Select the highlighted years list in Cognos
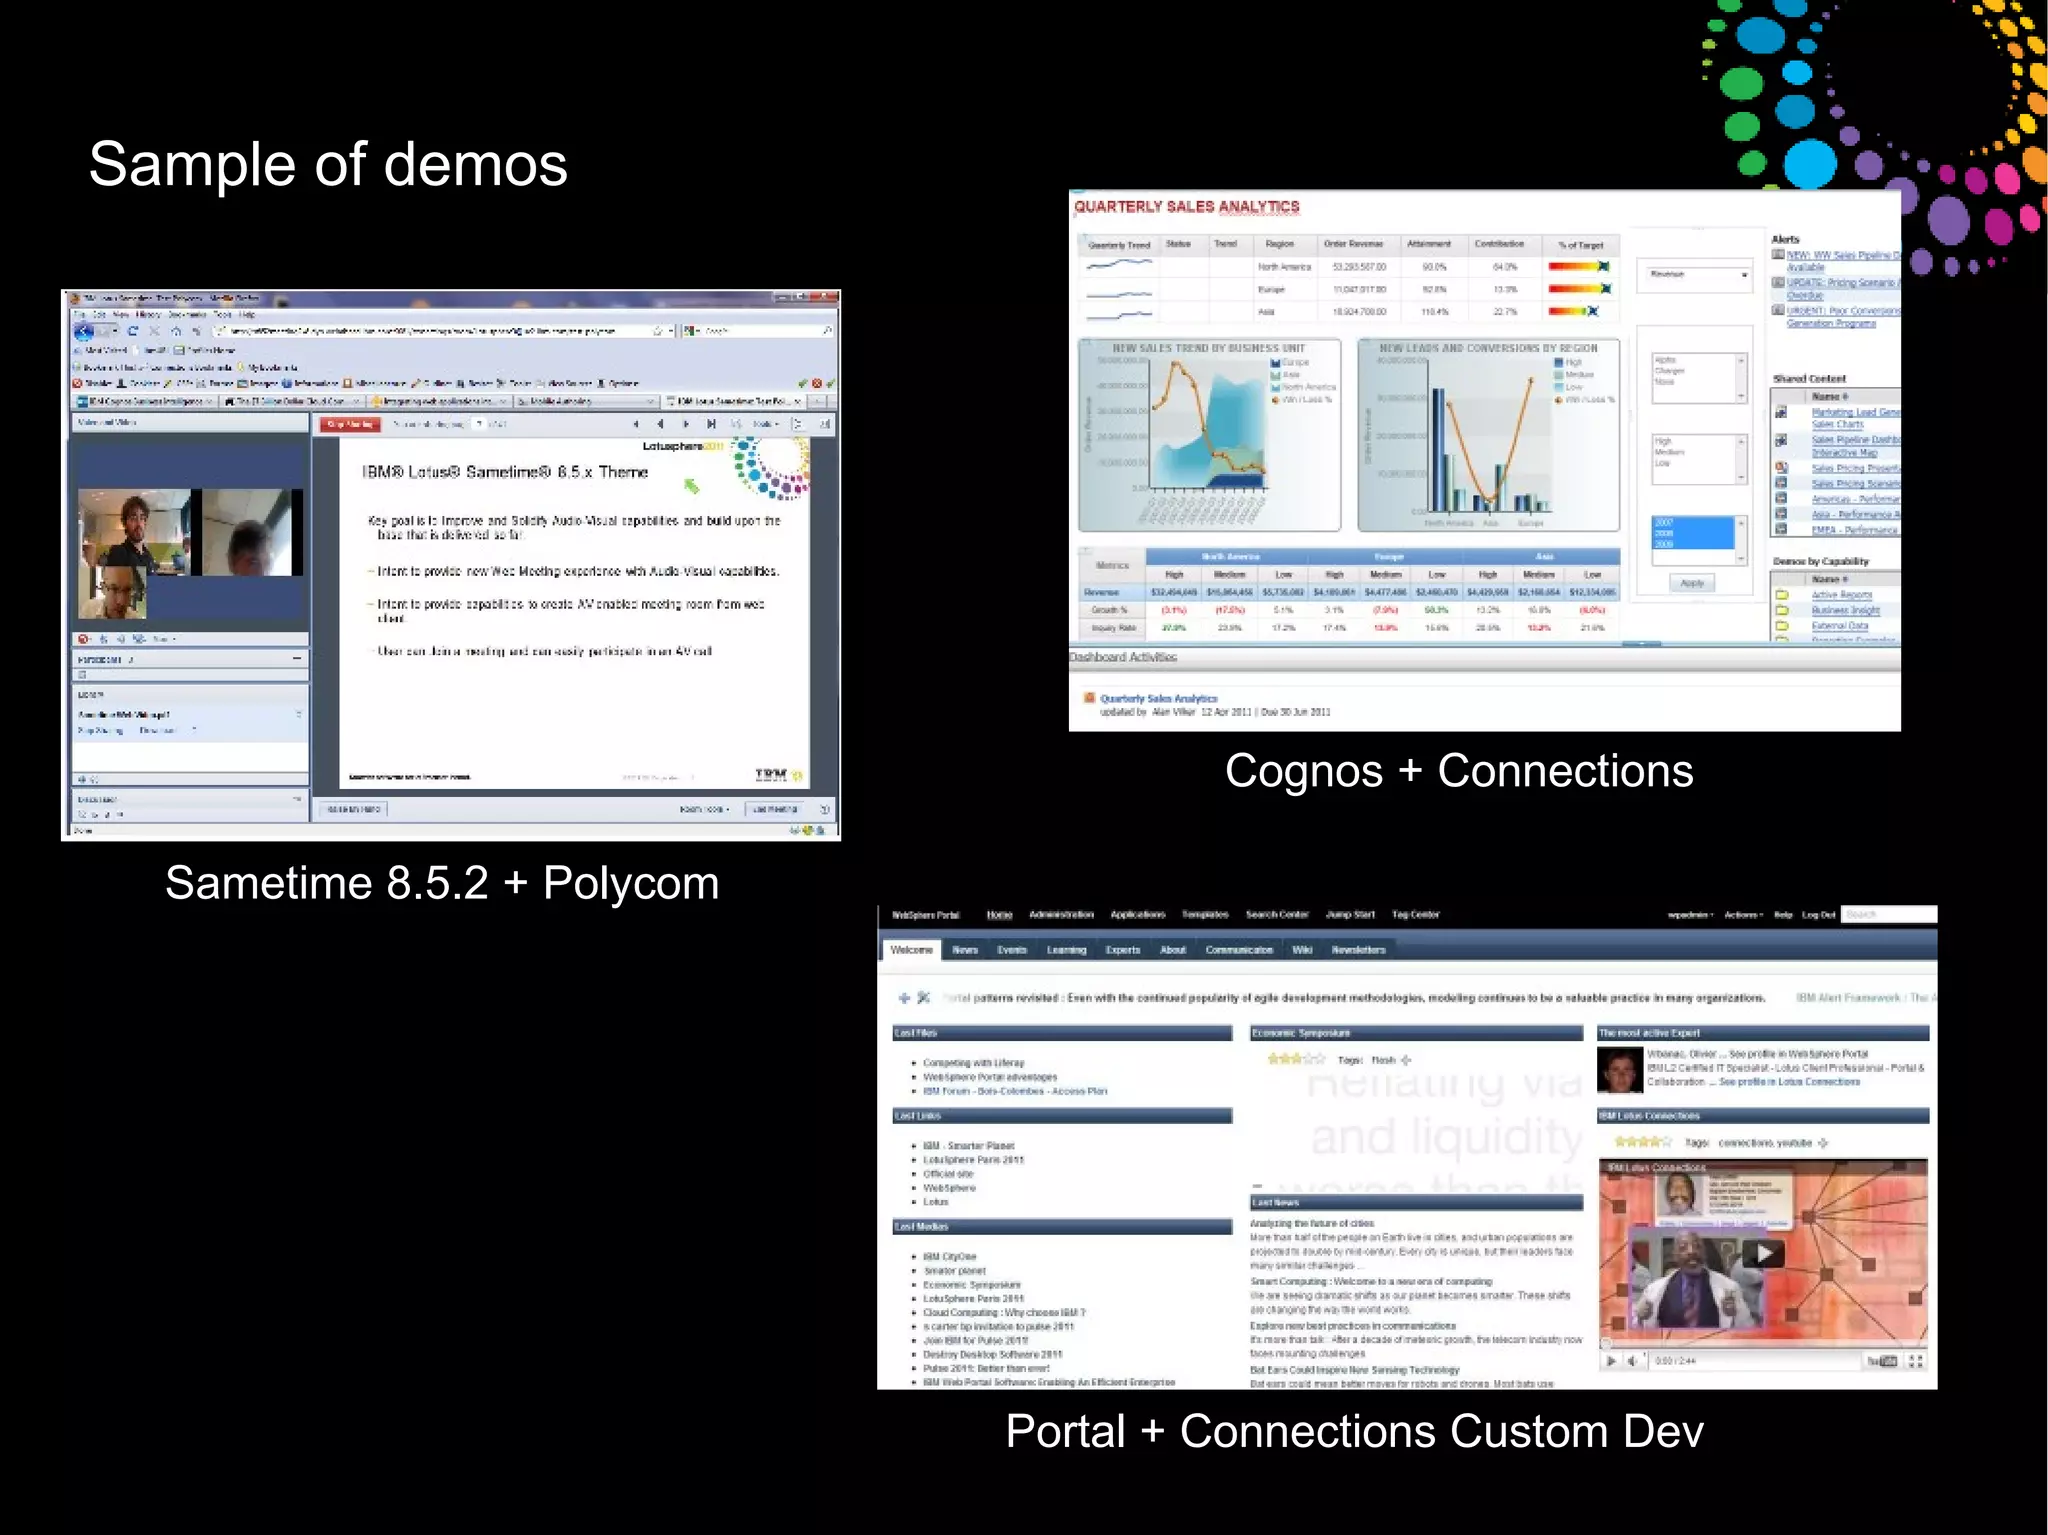This screenshot has height=1535, width=2048. (x=1693, y=533)
